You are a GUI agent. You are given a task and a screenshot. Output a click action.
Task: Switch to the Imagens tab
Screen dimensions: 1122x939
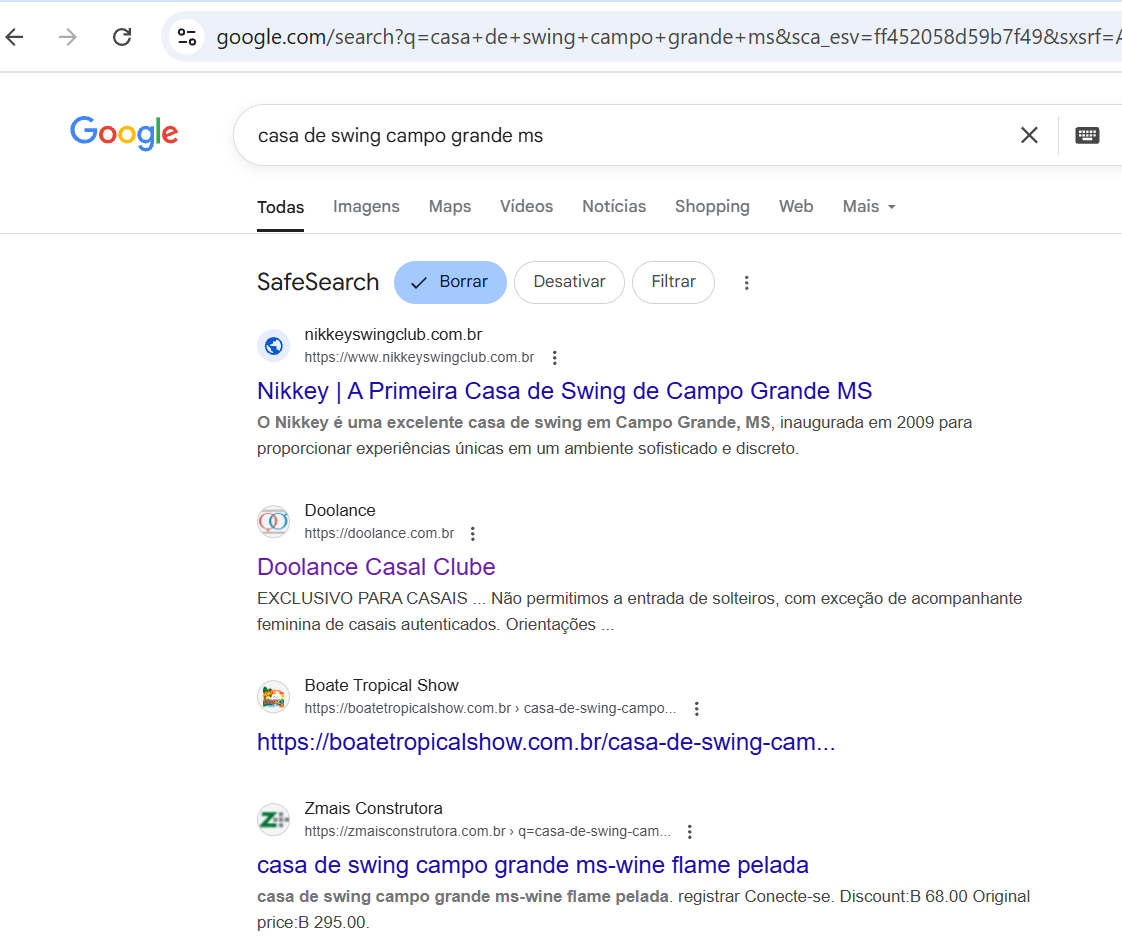click(366, 206)
